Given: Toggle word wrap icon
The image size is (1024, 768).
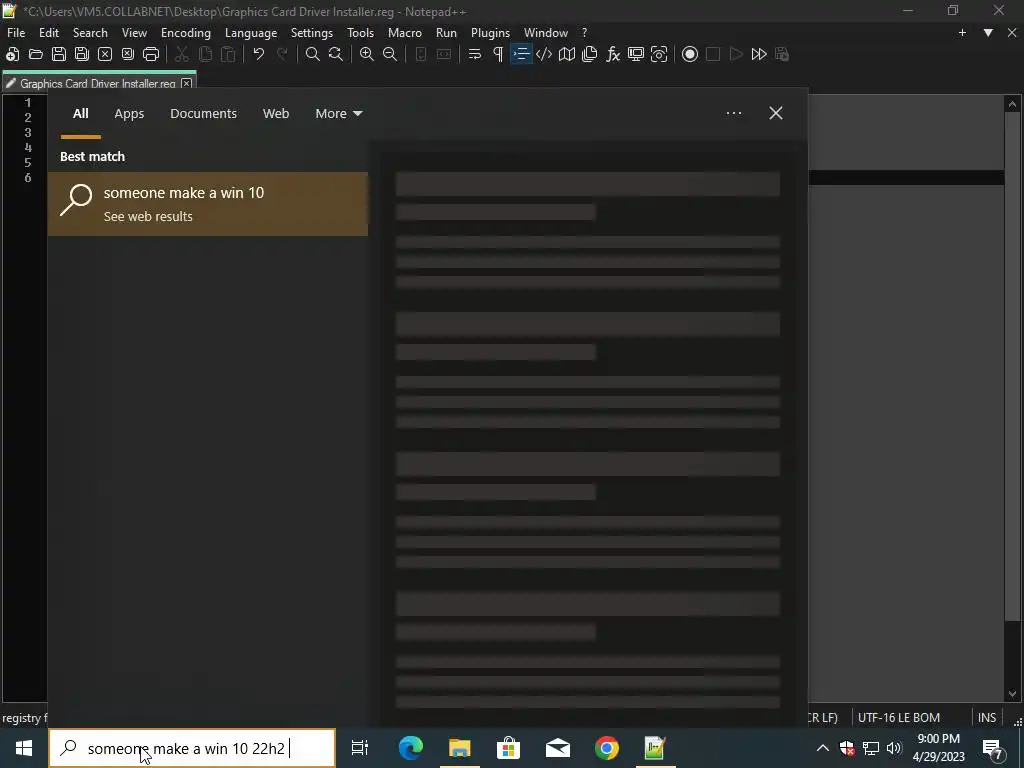Looking at the screenshot, I should tap(475, 54).
